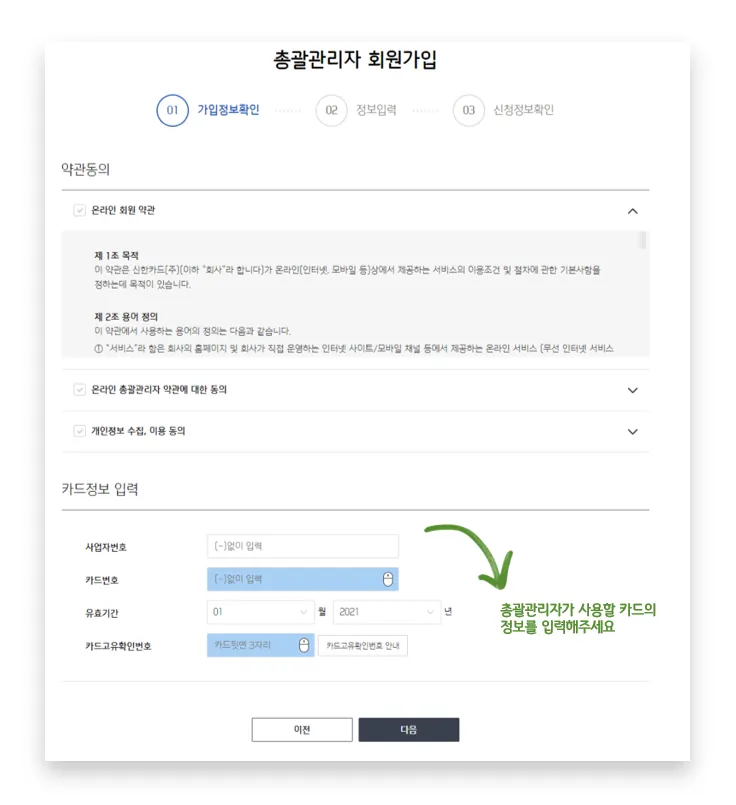Open the expiry year dropdown showing 2021
The image size is (736, 805).
[387, 612]
